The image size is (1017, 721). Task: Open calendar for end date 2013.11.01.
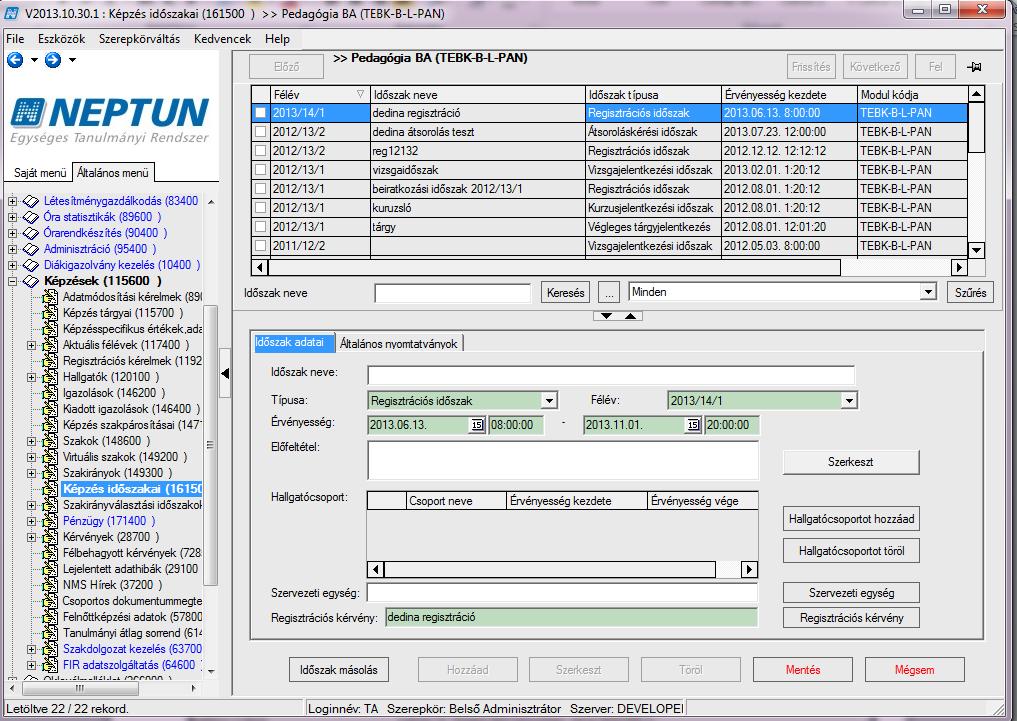click(693, 425)
